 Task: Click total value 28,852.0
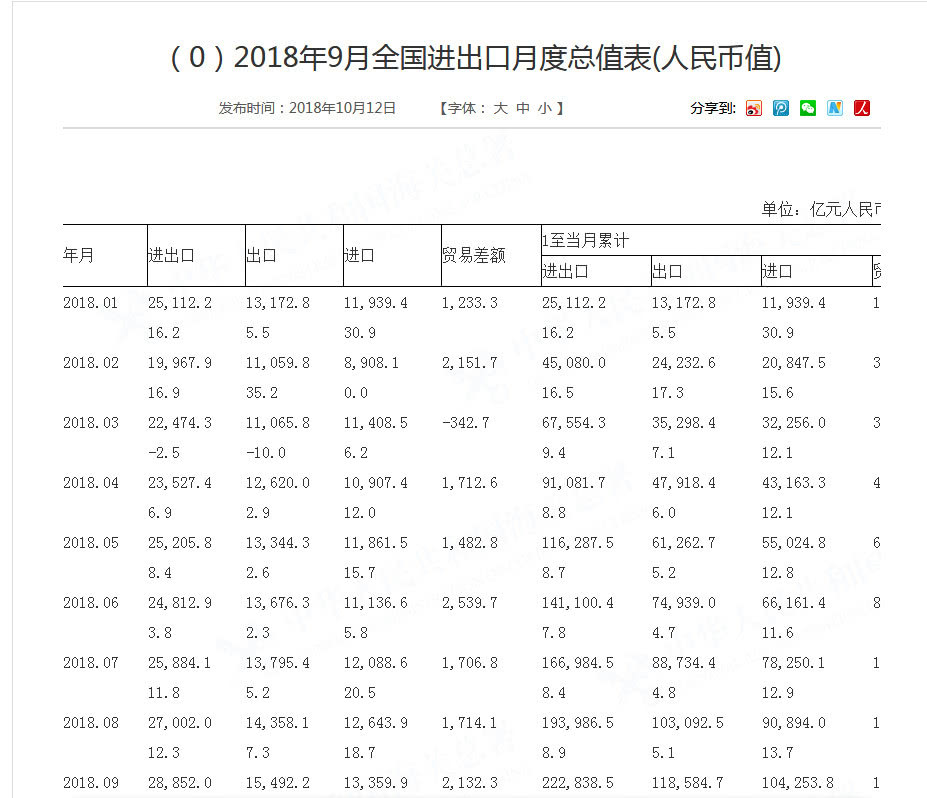click(x=180, y=783)
